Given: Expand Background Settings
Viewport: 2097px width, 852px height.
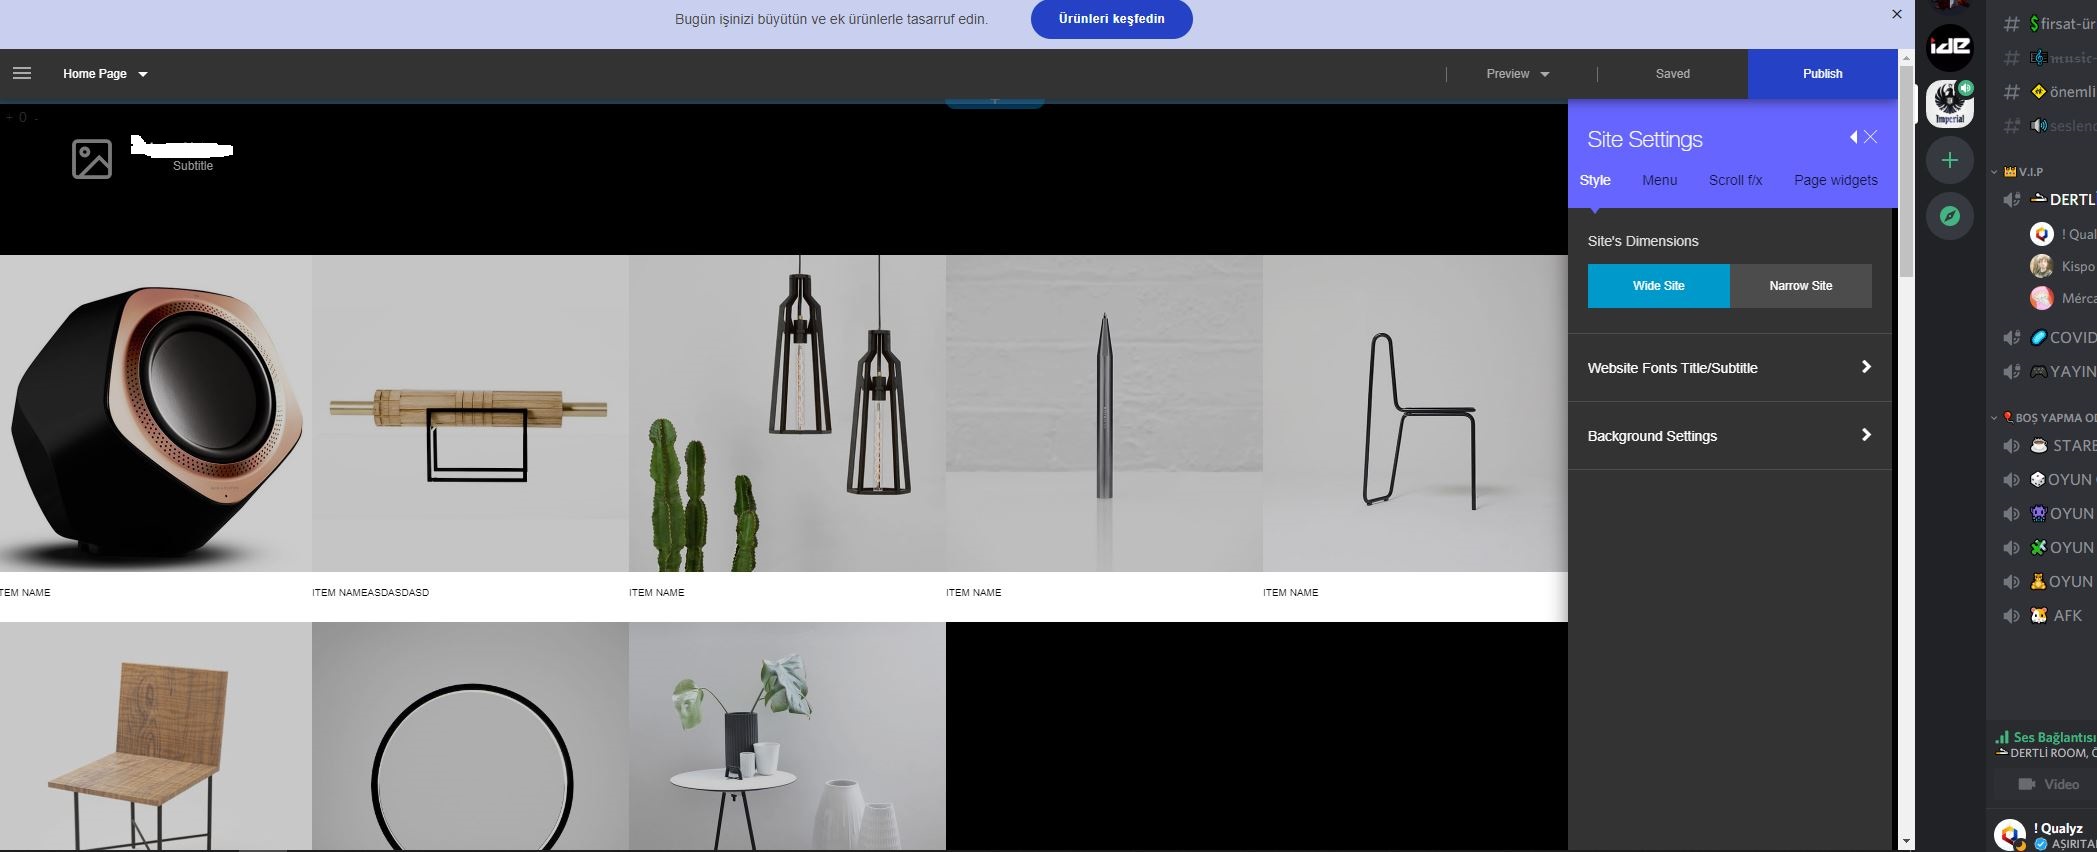Looking at the screenshot, I should (x=1729, y=436).
